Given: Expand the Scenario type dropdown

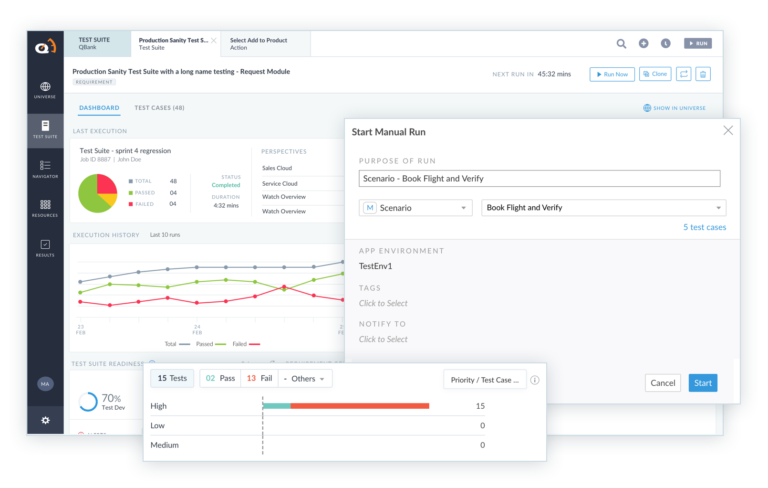Looking at the screenshot, I should (415, 208).
